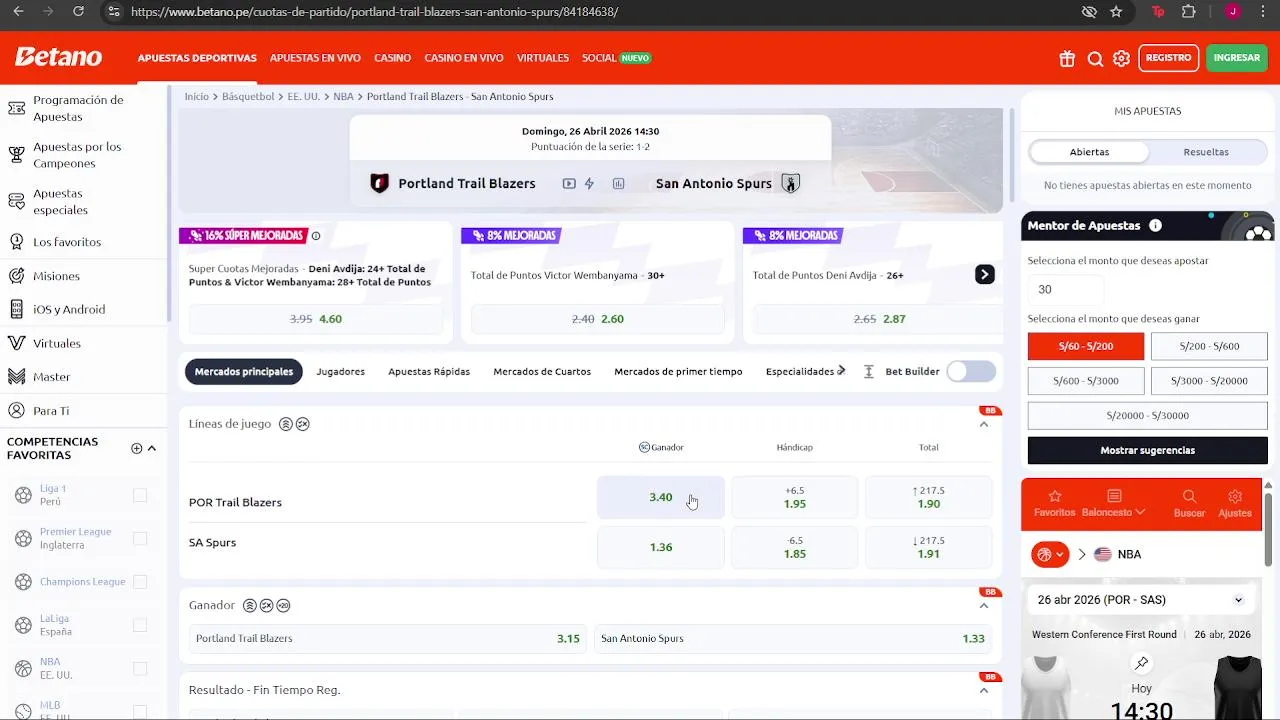Switch to Mercados de Cuartos tab
The height and width of the screenshot is (720, 1280).
[x=542, y=371]
